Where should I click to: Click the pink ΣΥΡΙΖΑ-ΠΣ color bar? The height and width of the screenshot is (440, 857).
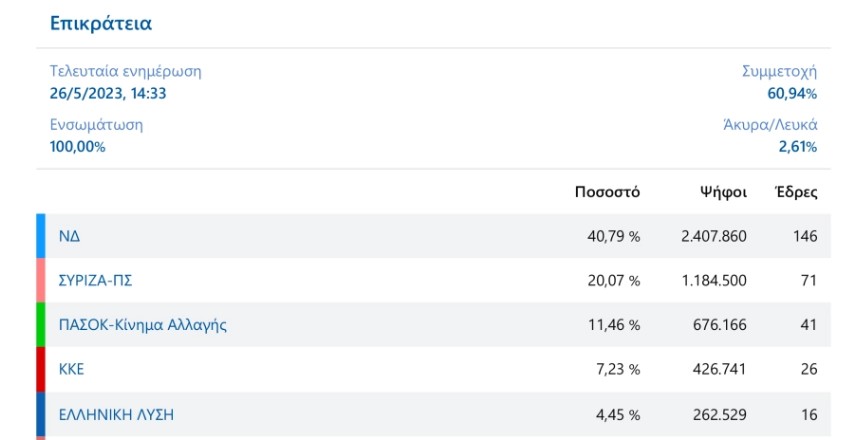coord(41,280)
